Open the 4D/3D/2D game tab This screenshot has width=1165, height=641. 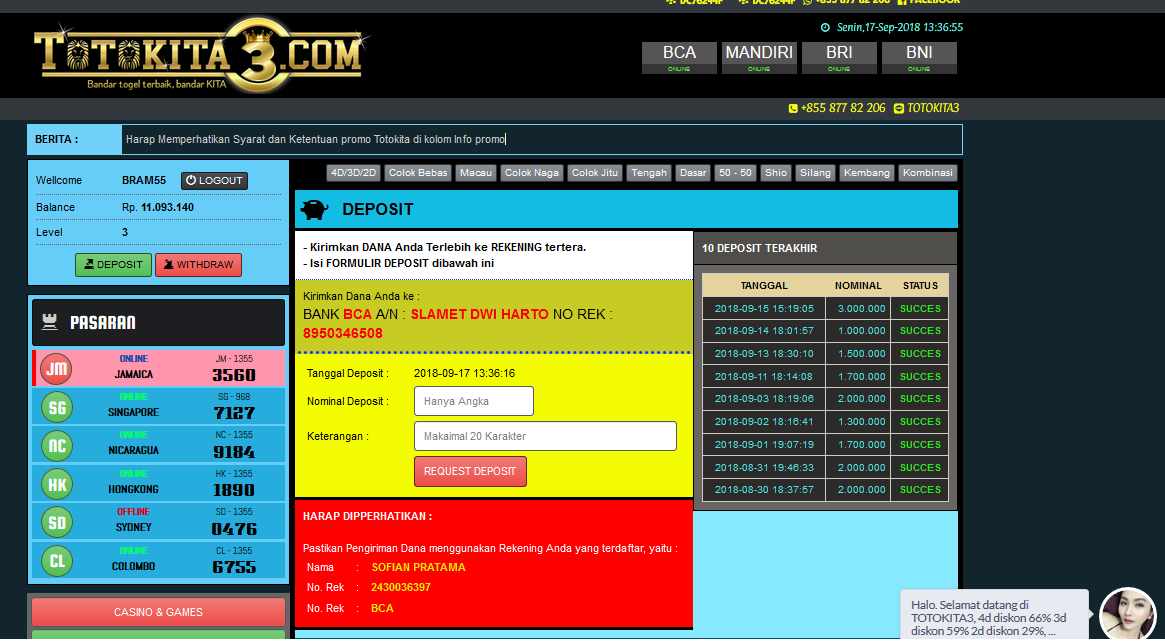(x=354, y=173)
